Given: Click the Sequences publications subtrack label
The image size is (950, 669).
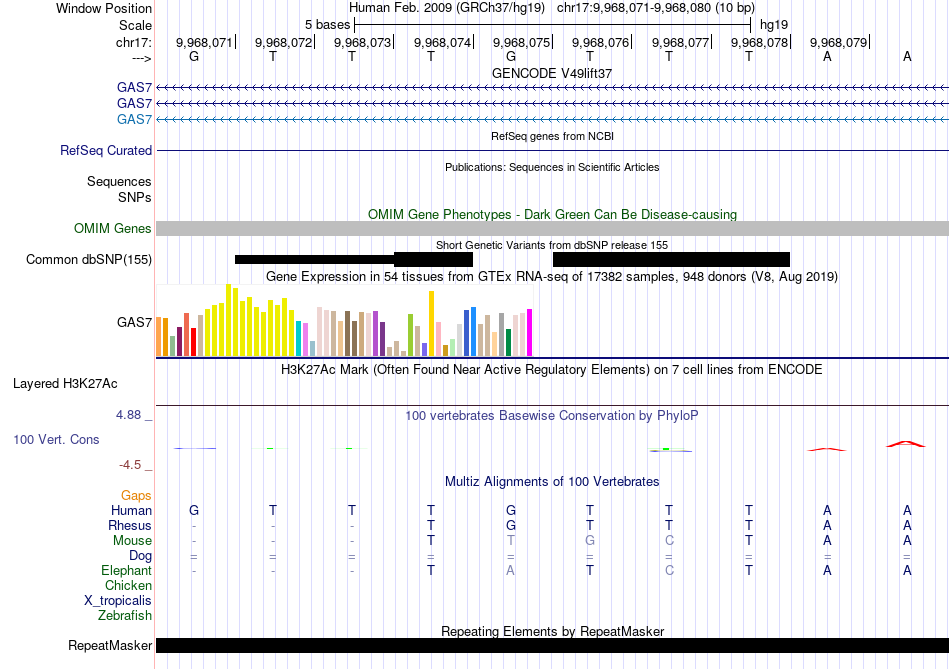Looking at the screenshot, I should click(119, 181).
